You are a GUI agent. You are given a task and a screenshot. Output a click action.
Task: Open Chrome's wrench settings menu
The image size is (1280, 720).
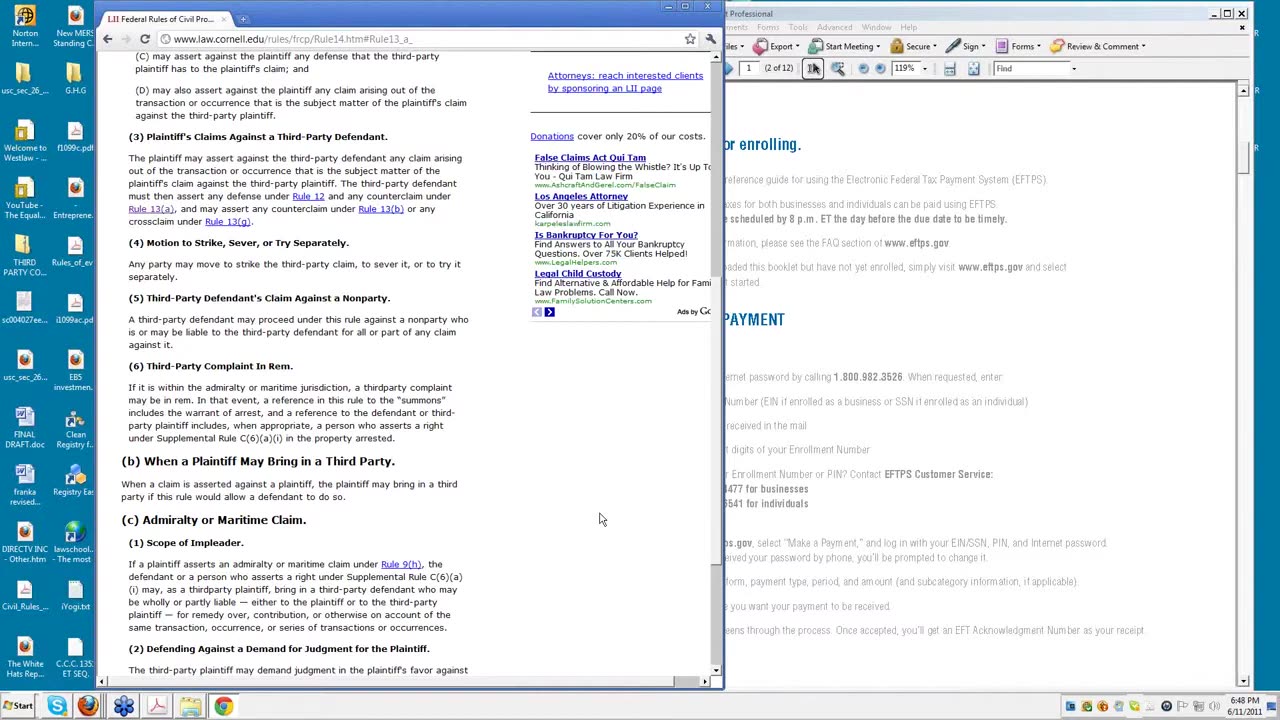pos(710,39)
